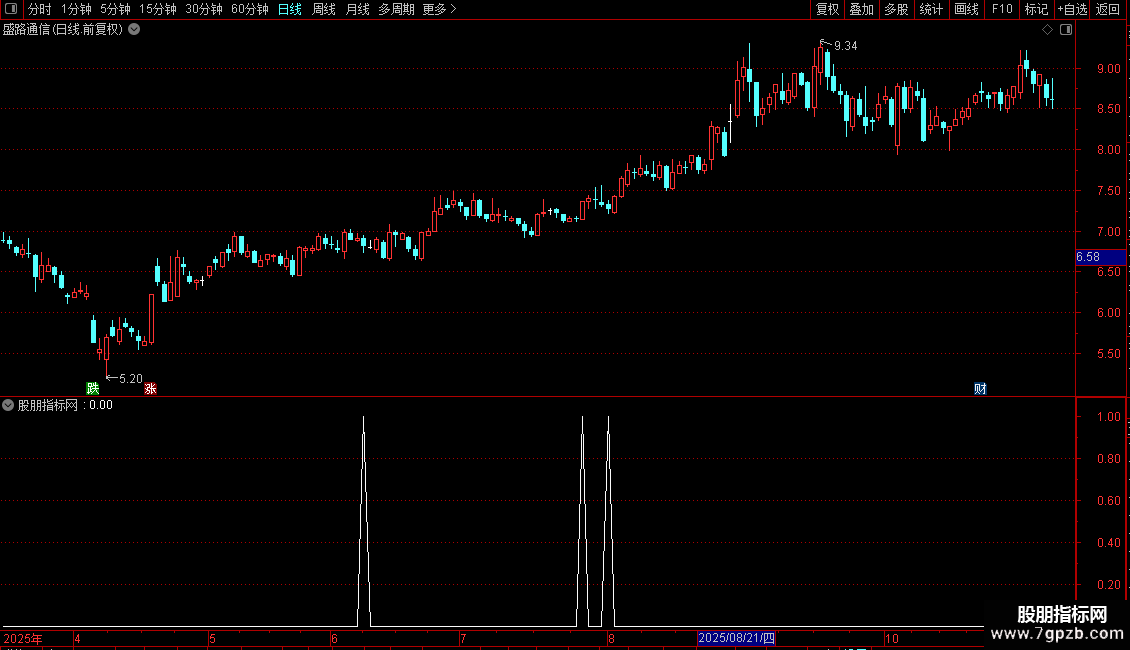This screenshot has width=1130, height=650.
Task: Click the 6.58 price axis cursor label
Action: (1100, 257)
